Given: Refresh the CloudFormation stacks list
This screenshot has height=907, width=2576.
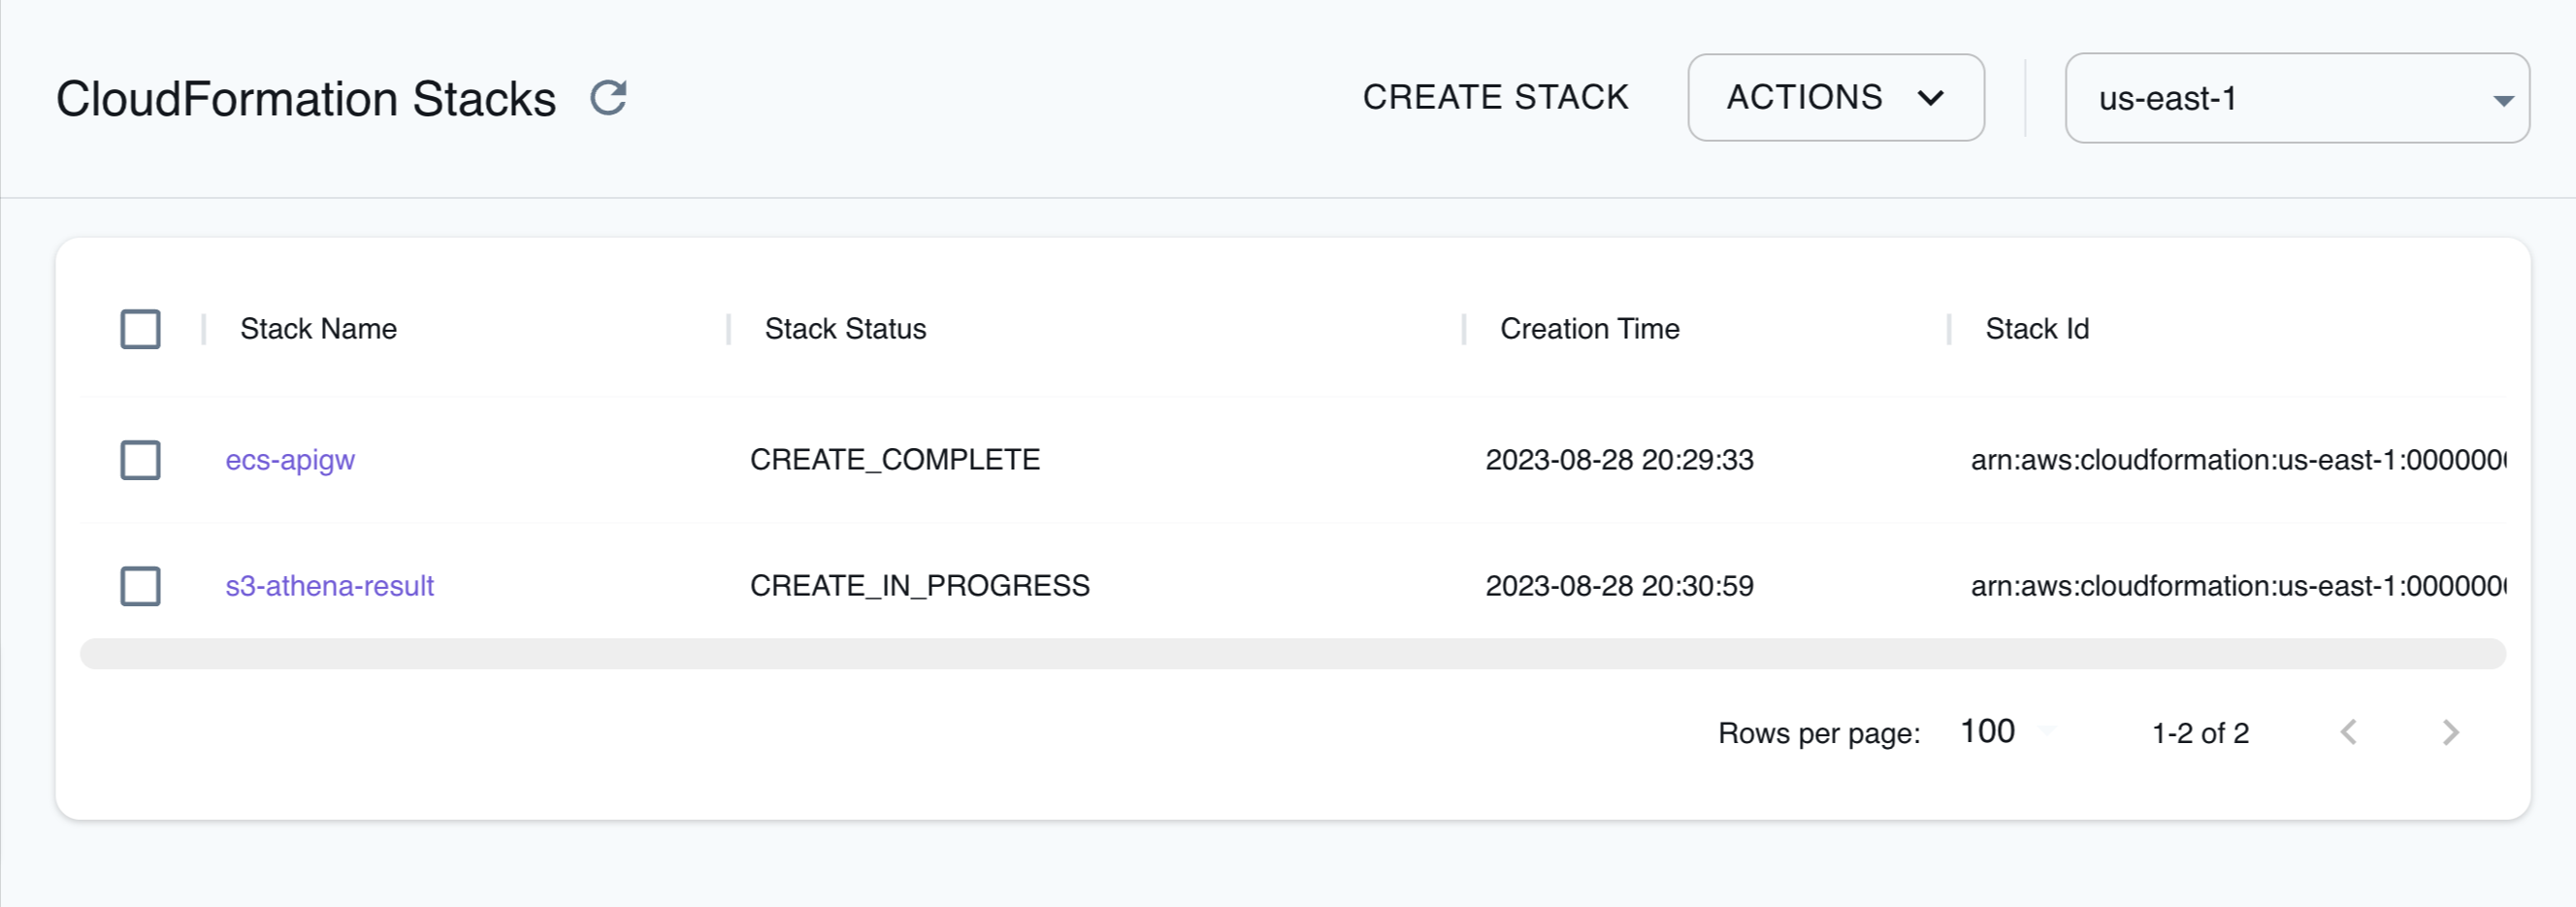Looking at the screenshot, I should pyautogui.click(x=609, y=98).
